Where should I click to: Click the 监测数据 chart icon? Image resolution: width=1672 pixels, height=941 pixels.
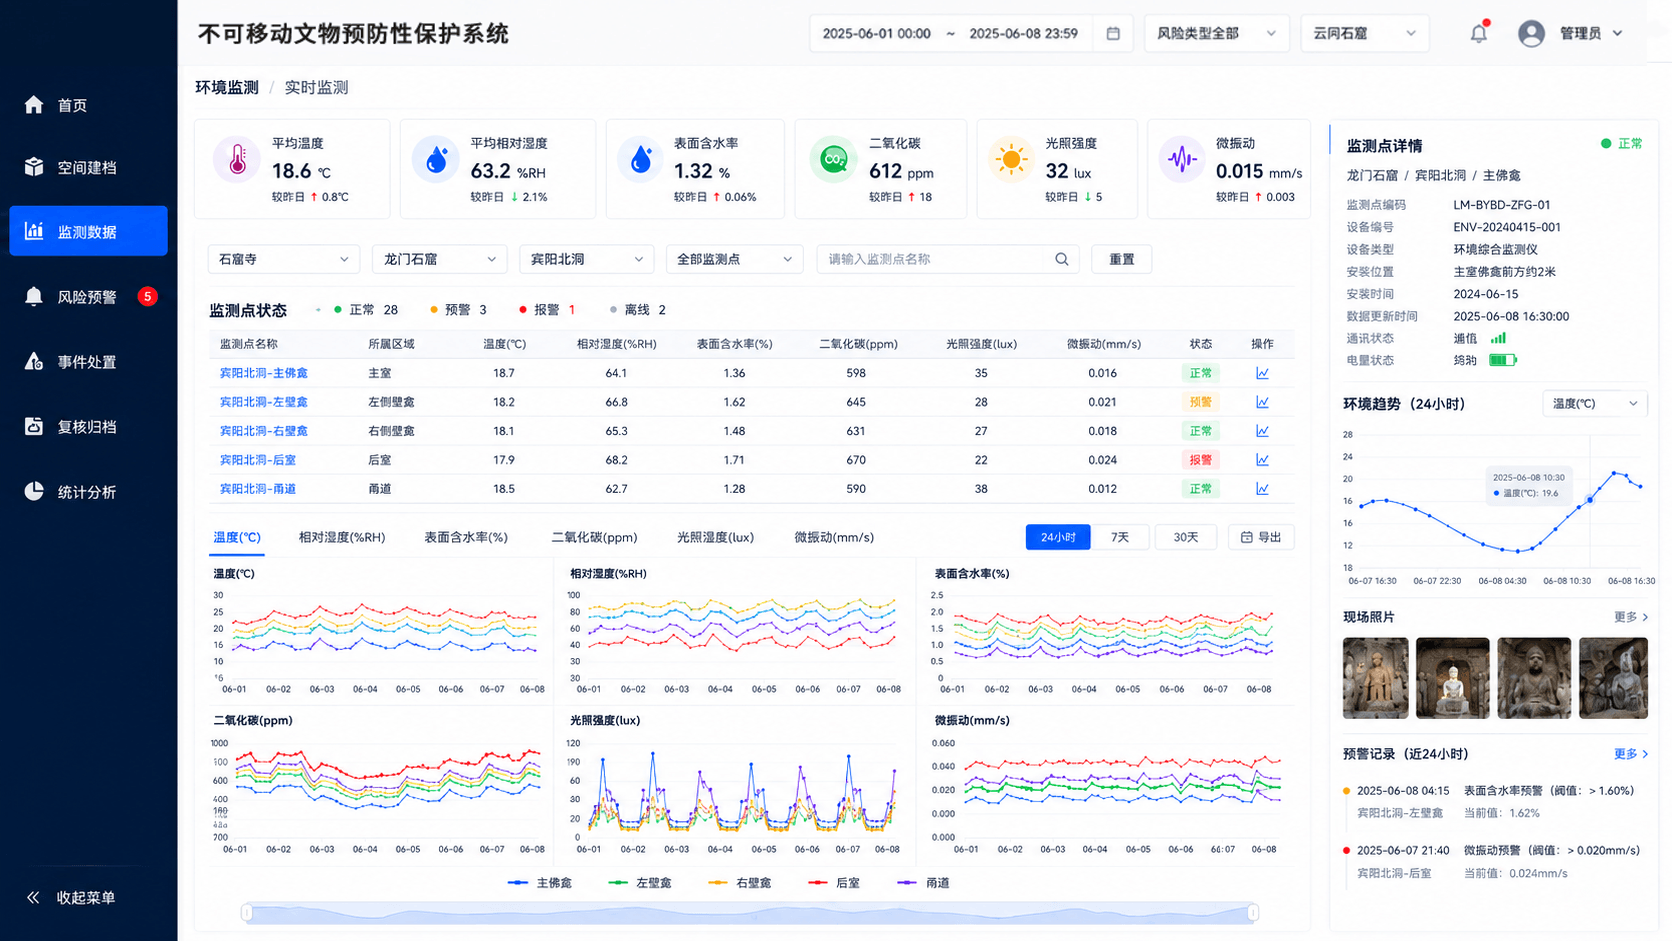point(34,231)
